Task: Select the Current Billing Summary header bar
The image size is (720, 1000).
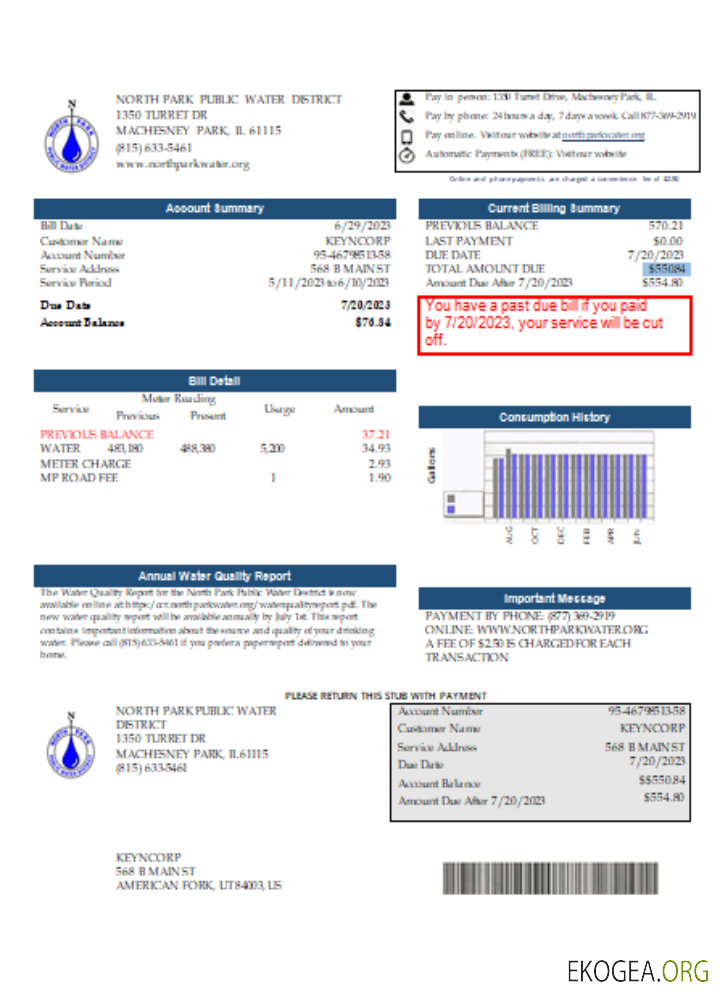Action: (x=553, y=208)
